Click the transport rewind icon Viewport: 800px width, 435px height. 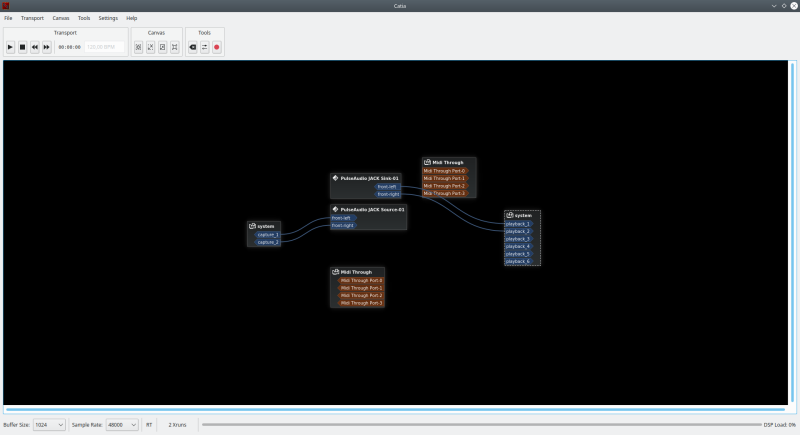(x=34, y=47)
